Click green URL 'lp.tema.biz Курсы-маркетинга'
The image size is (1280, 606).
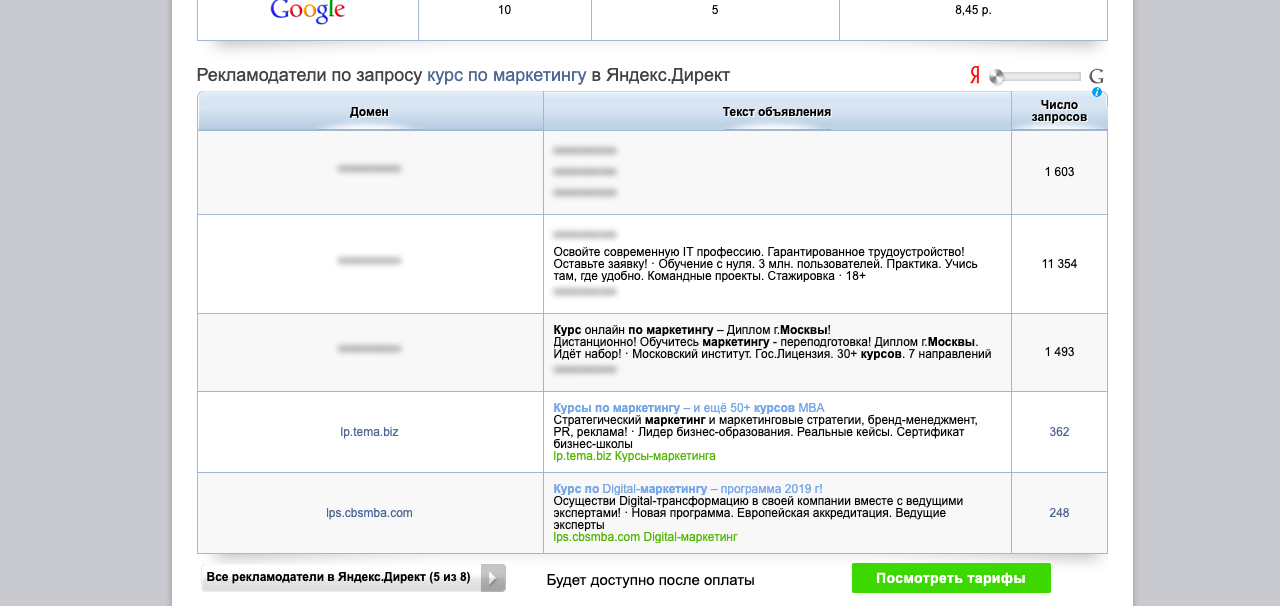point(634,456)
